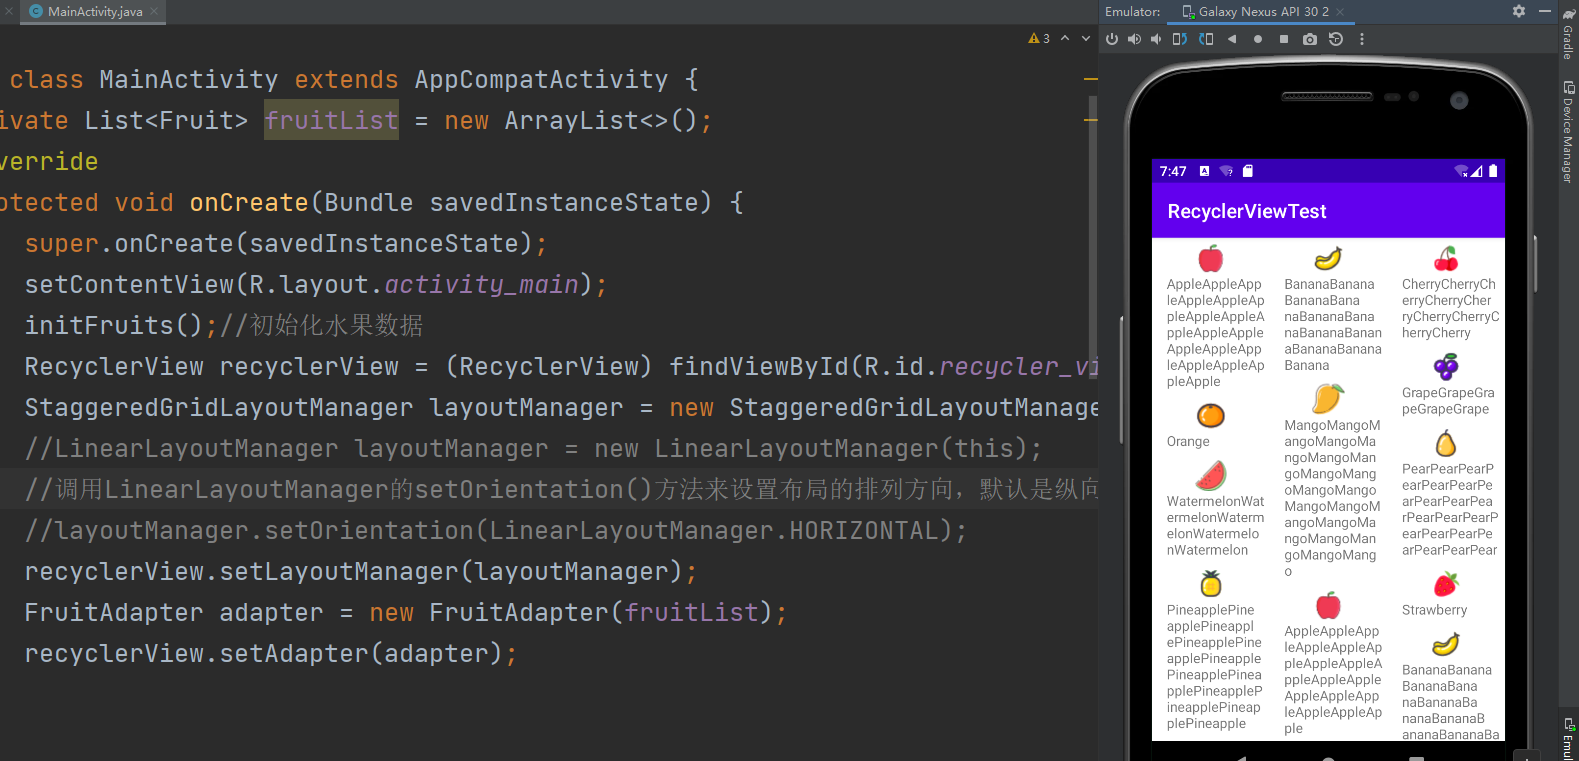Click the orange fruit image
Screen dimensions: 1579x761
(1211, 415)
